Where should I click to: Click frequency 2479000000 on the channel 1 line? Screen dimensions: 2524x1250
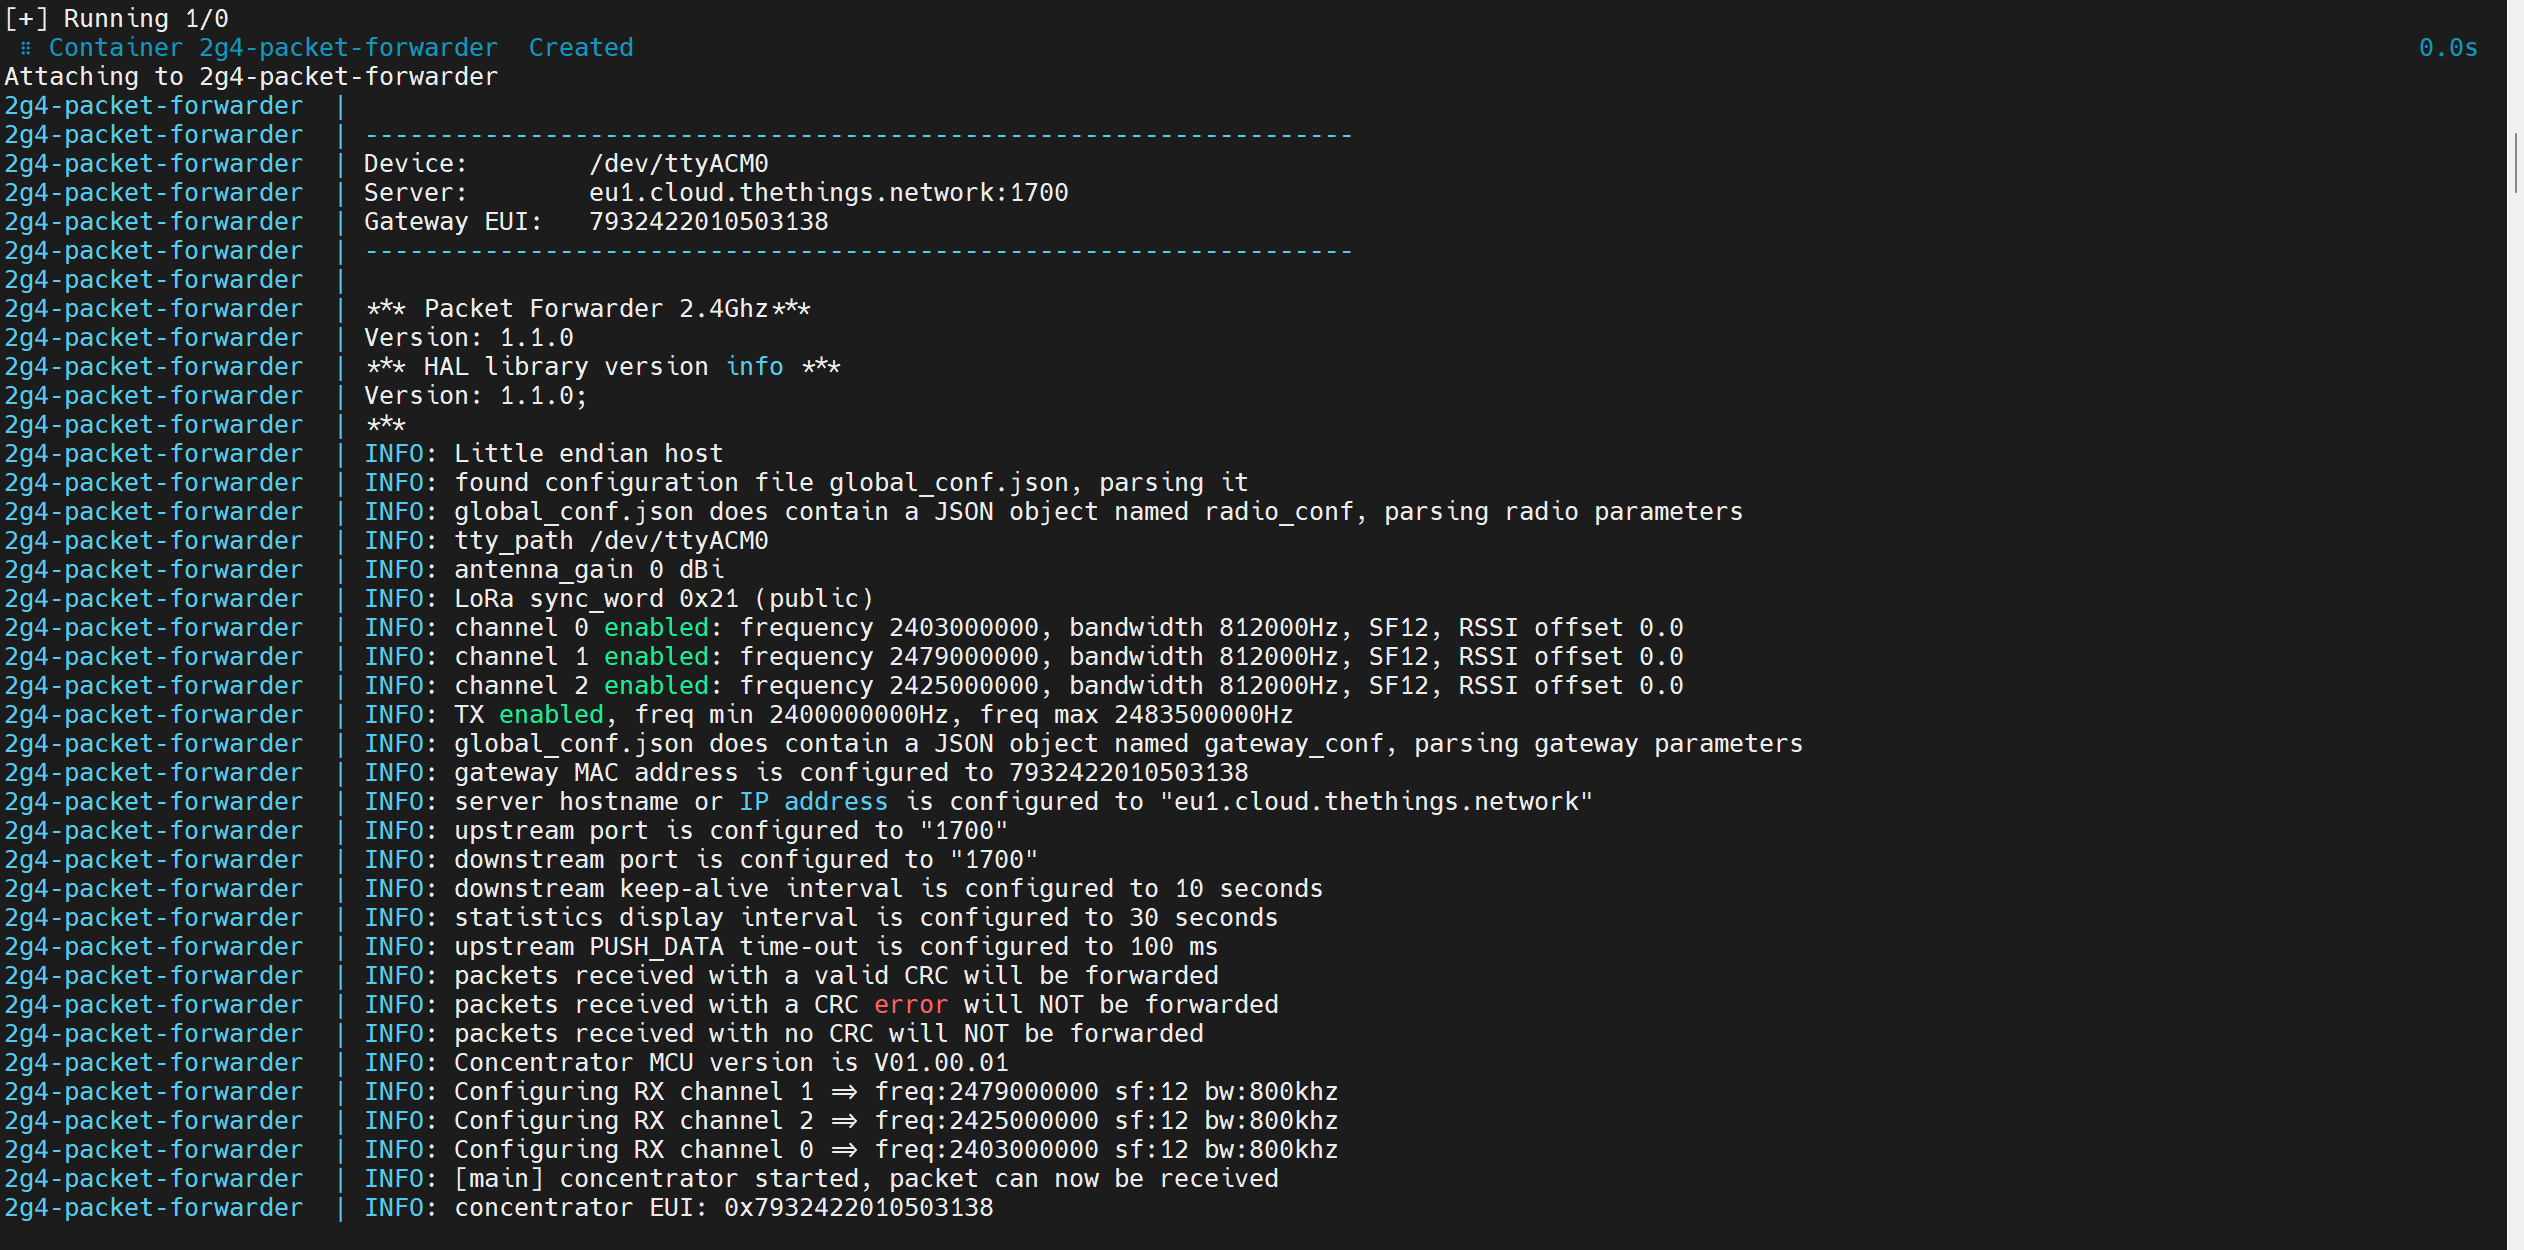pyautogui.click(x=963, y=657)
